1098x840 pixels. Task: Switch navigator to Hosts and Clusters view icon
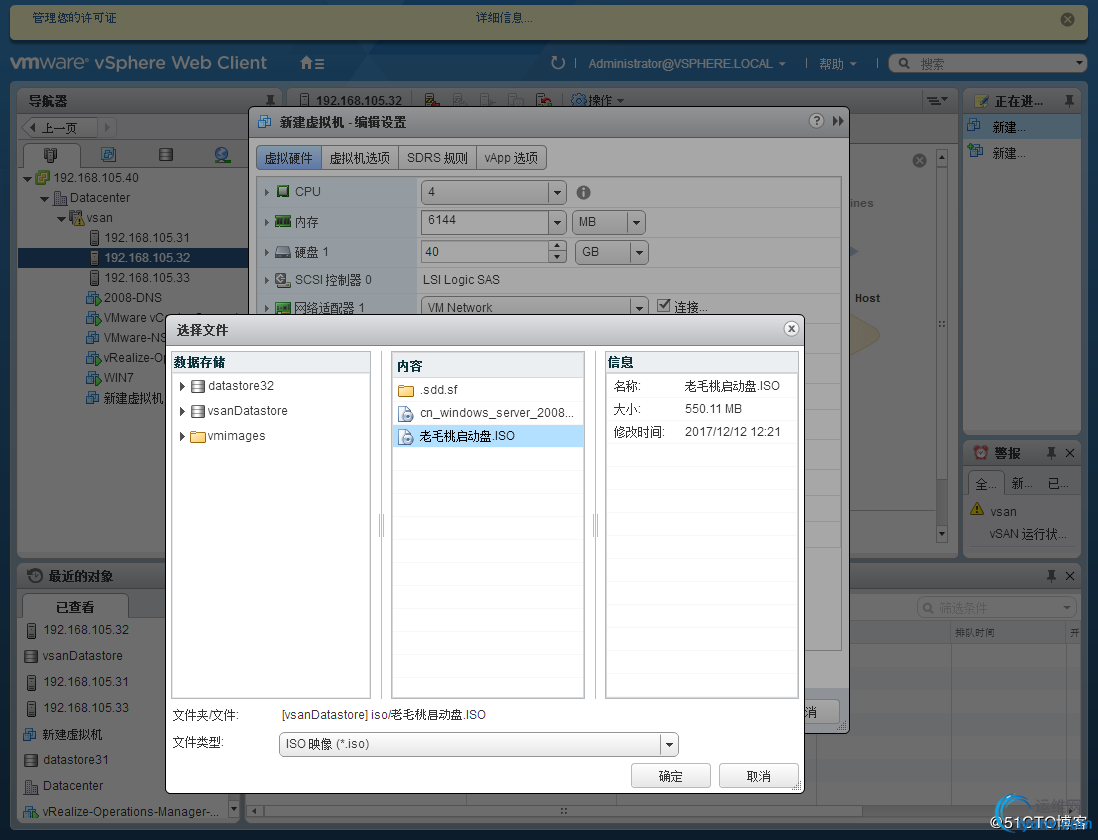pyautogui.click(x=50, y=155)
